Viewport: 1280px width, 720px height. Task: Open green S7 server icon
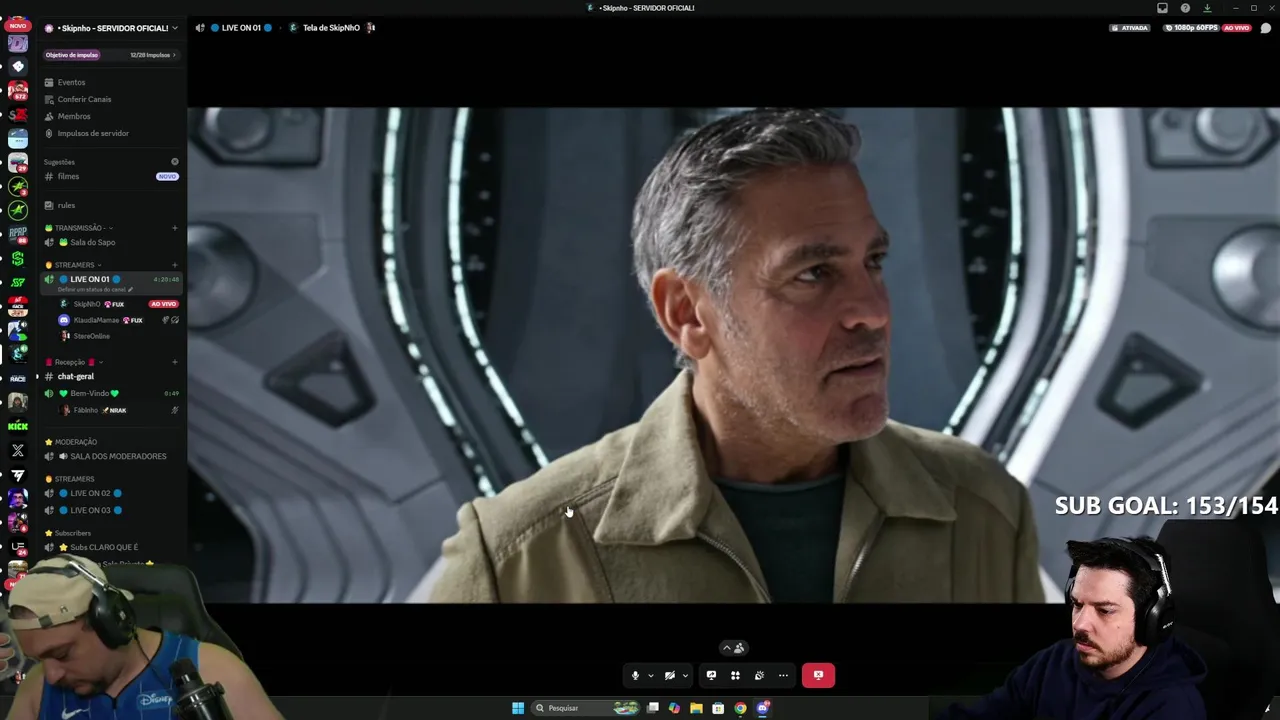pyautogui.click(x=18, y=282)
